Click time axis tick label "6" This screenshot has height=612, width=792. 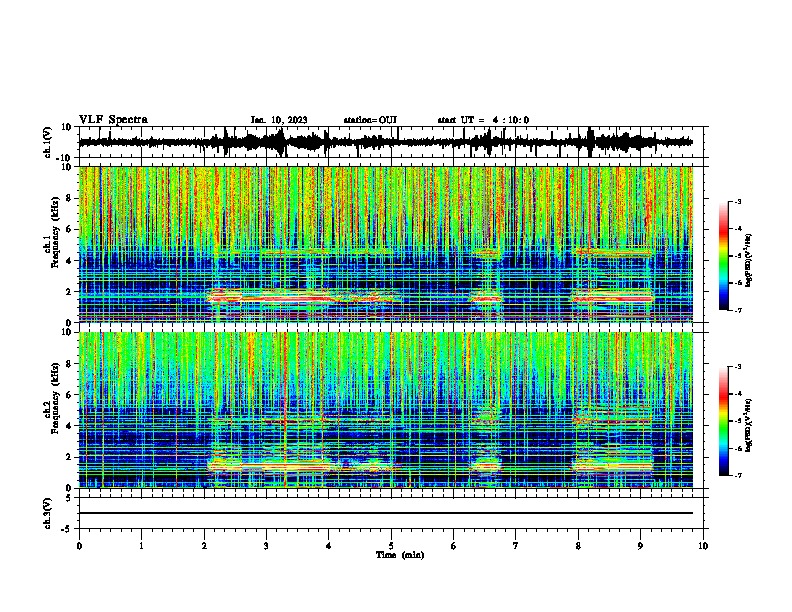pos(454,546)
